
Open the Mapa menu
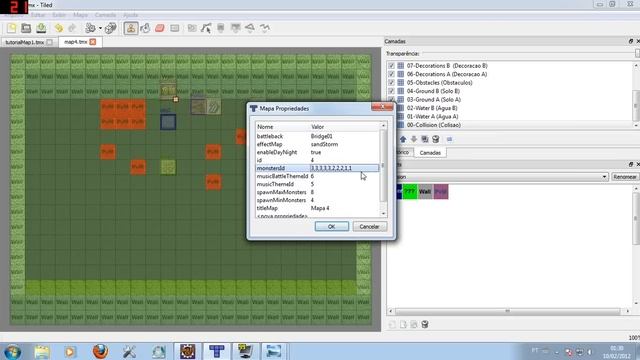(80, 15)
